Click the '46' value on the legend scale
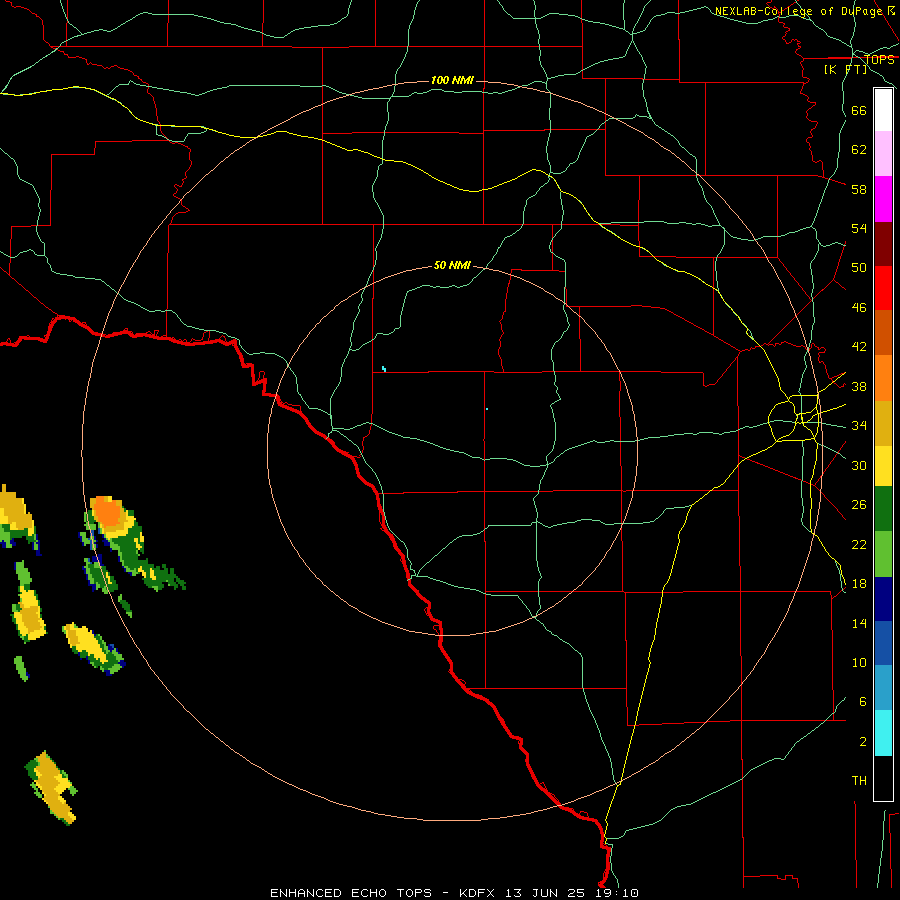The height and width of the screenshot is (900, 900). [859, 308]
